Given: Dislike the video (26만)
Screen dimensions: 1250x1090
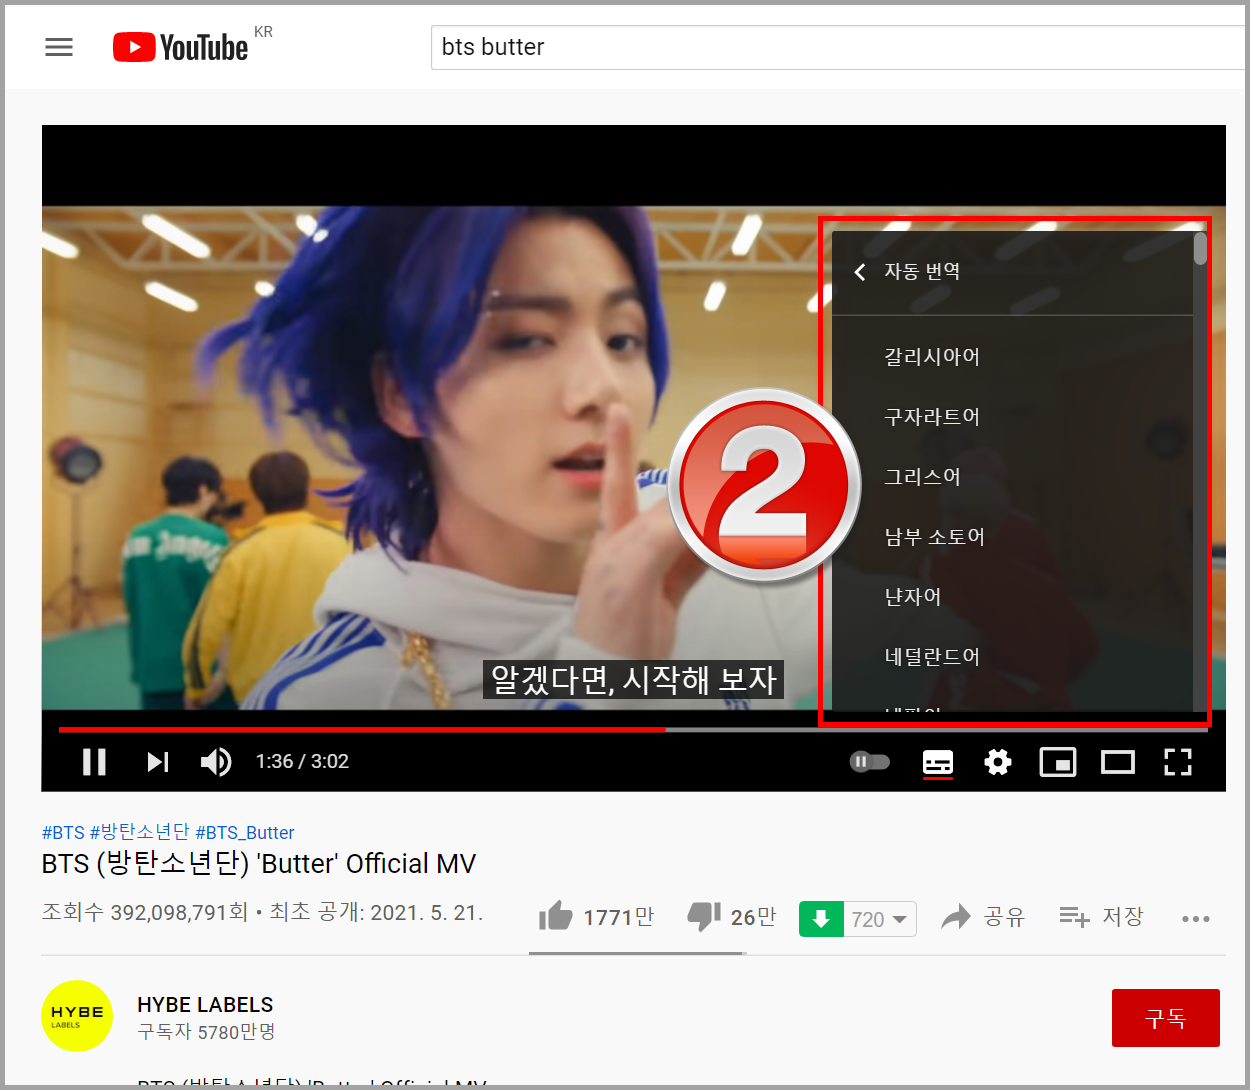Looking at the screenshot, I should pyautogui.click(x=732, y=916).
